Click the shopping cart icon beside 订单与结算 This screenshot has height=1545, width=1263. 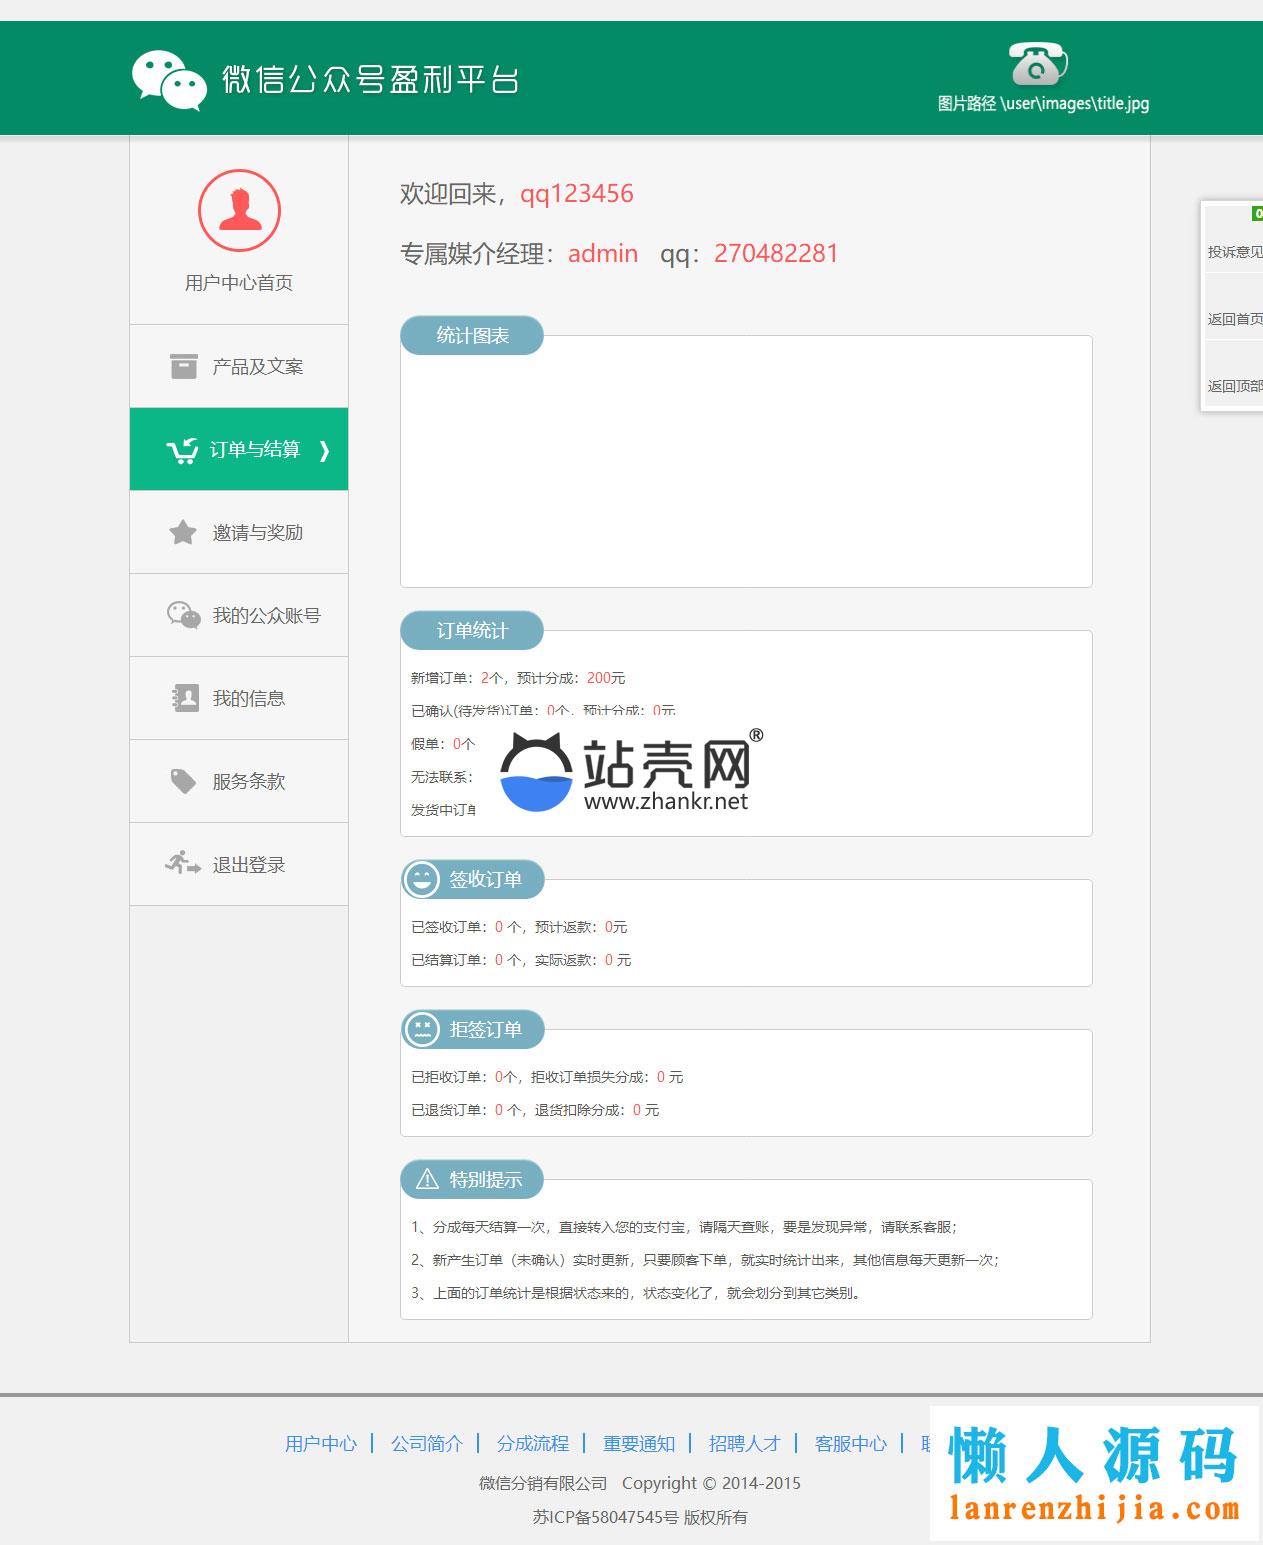pos(182,451)
